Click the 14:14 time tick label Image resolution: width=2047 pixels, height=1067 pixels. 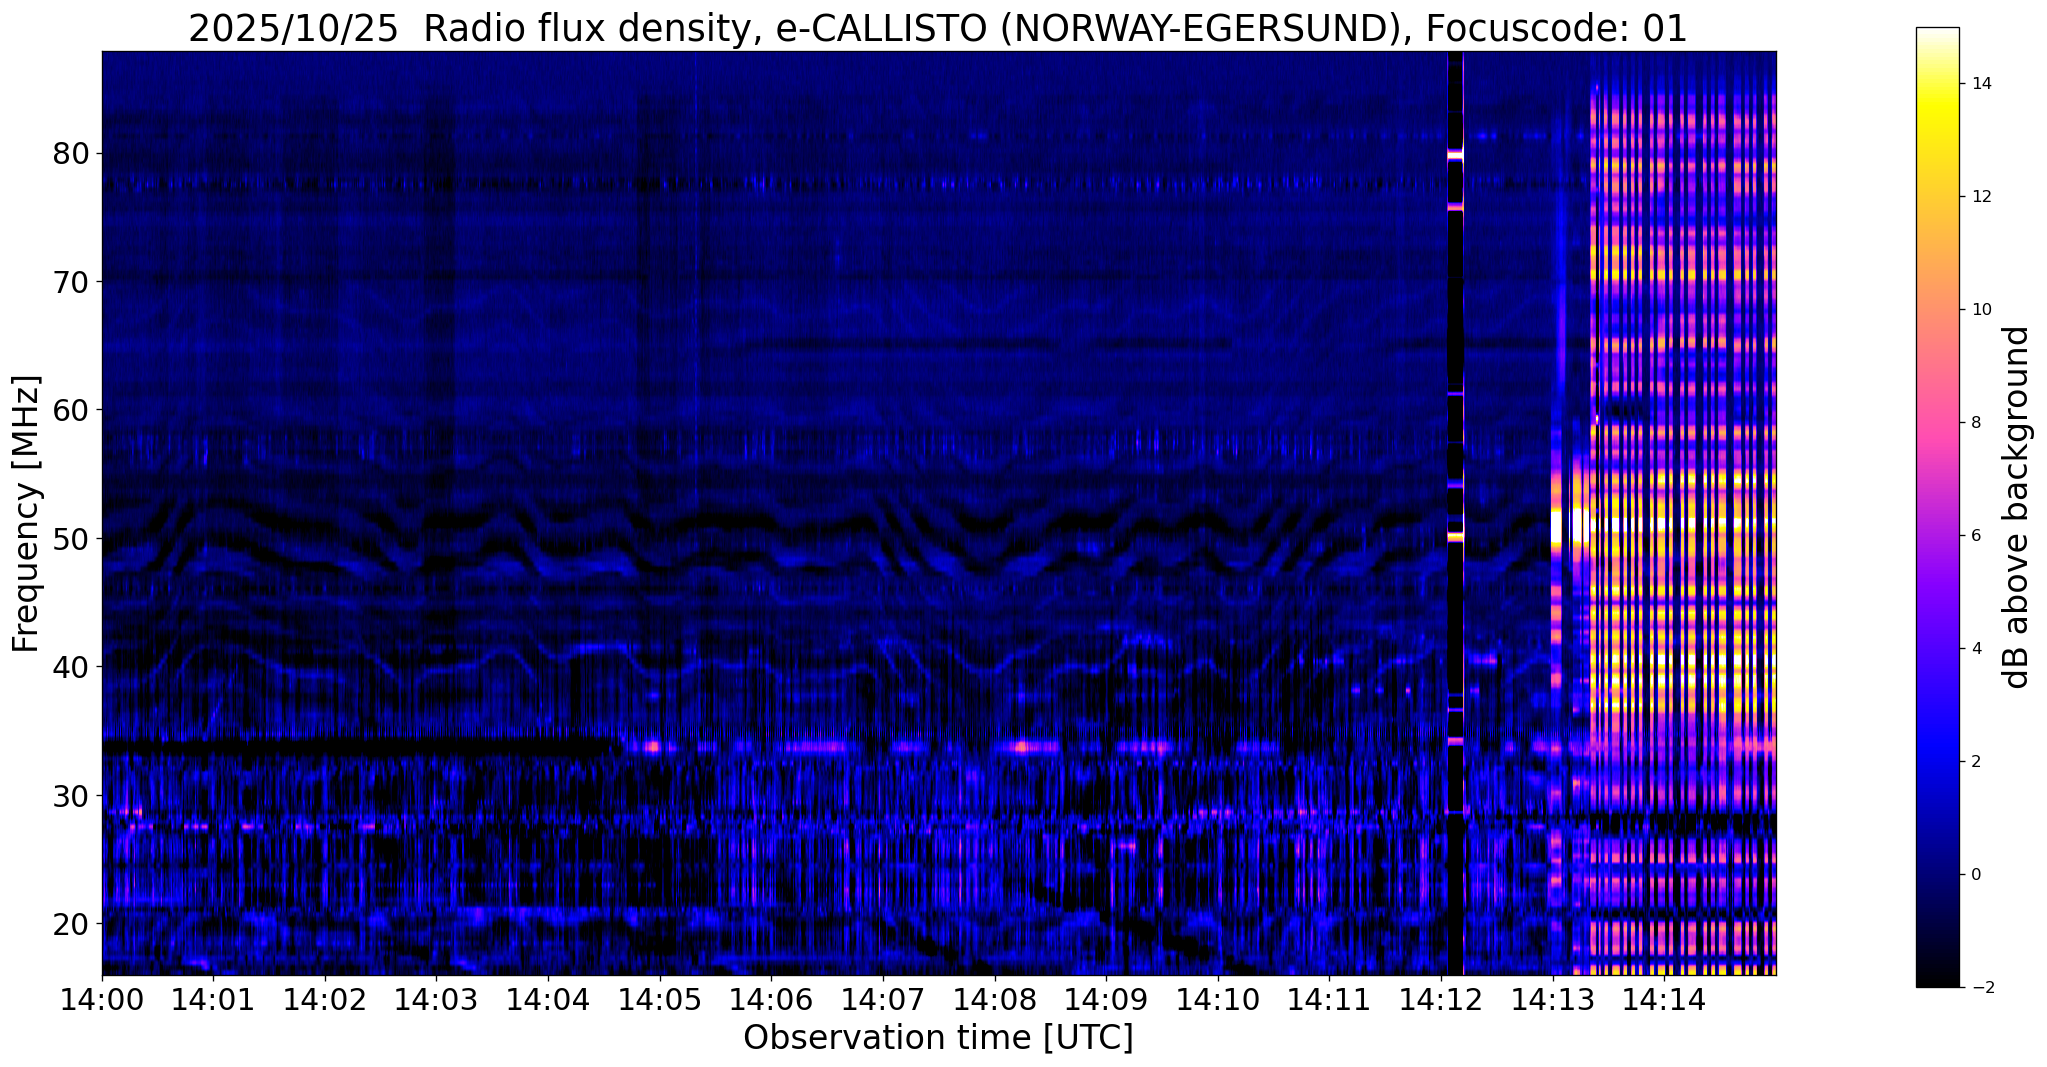click(1664, 999)
